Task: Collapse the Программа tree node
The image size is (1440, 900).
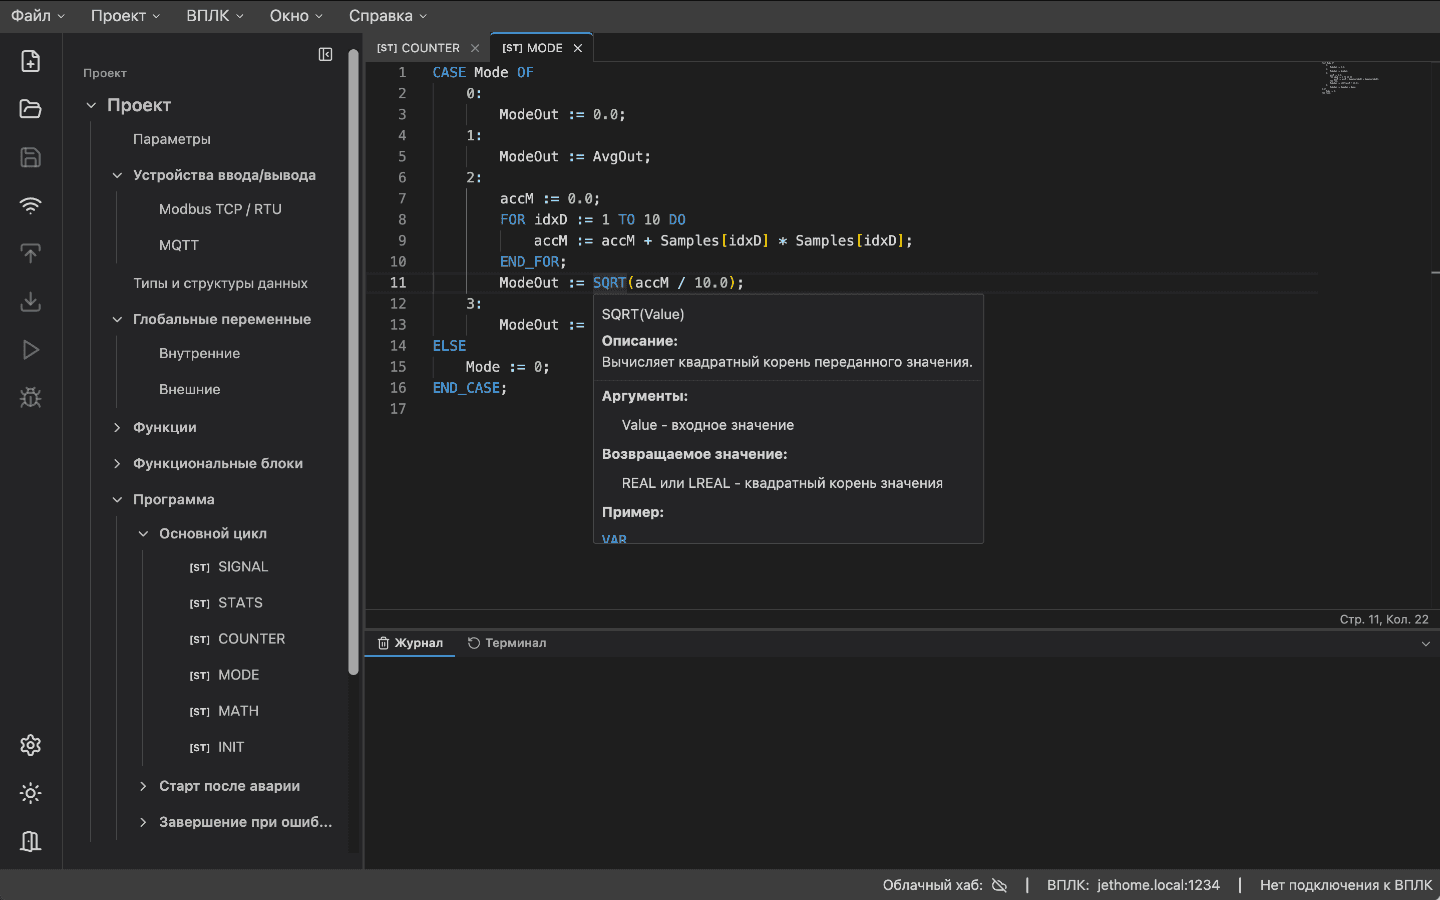Action: pos(117,499)
